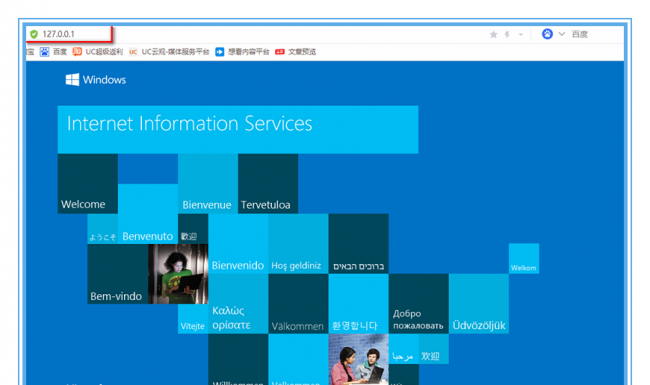This screenshot has height=385, width=650.
Task: Click the Arabic مرحبا tile
Action: (x=403, y=349)
